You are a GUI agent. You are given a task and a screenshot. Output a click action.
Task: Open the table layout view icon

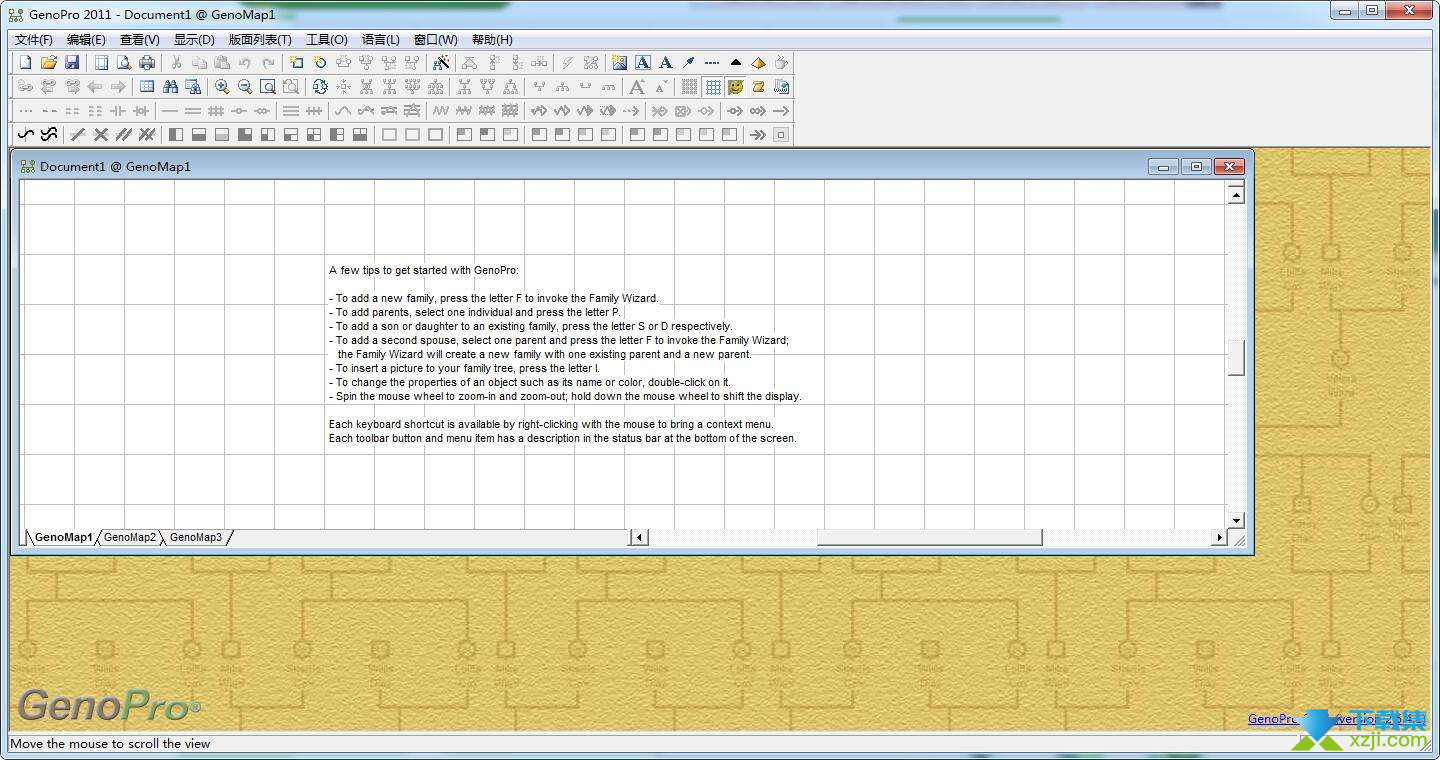tap(147, 87)
